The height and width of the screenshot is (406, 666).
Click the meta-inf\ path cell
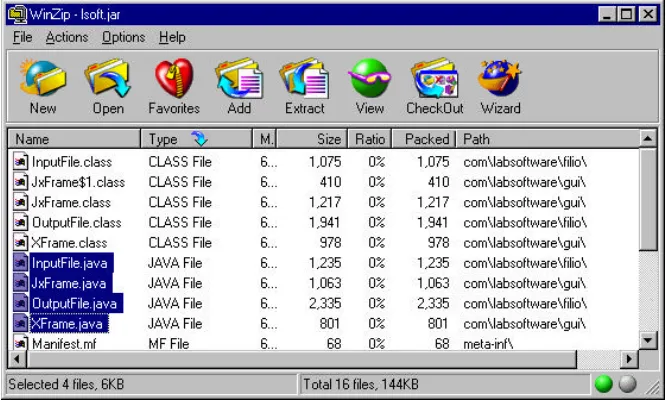tap(488, 343)
